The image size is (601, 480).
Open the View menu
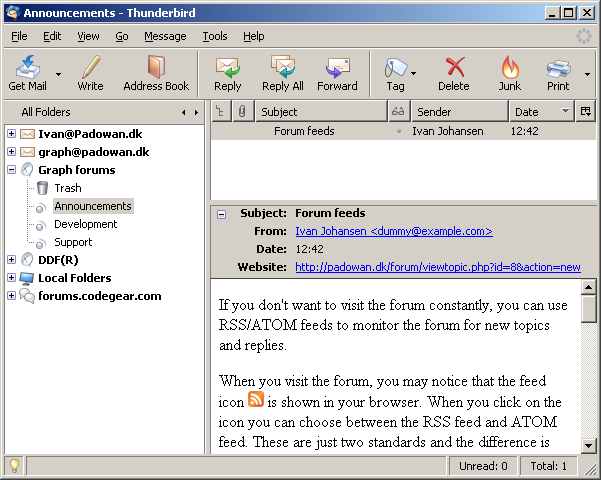click(x=88, y=36)
